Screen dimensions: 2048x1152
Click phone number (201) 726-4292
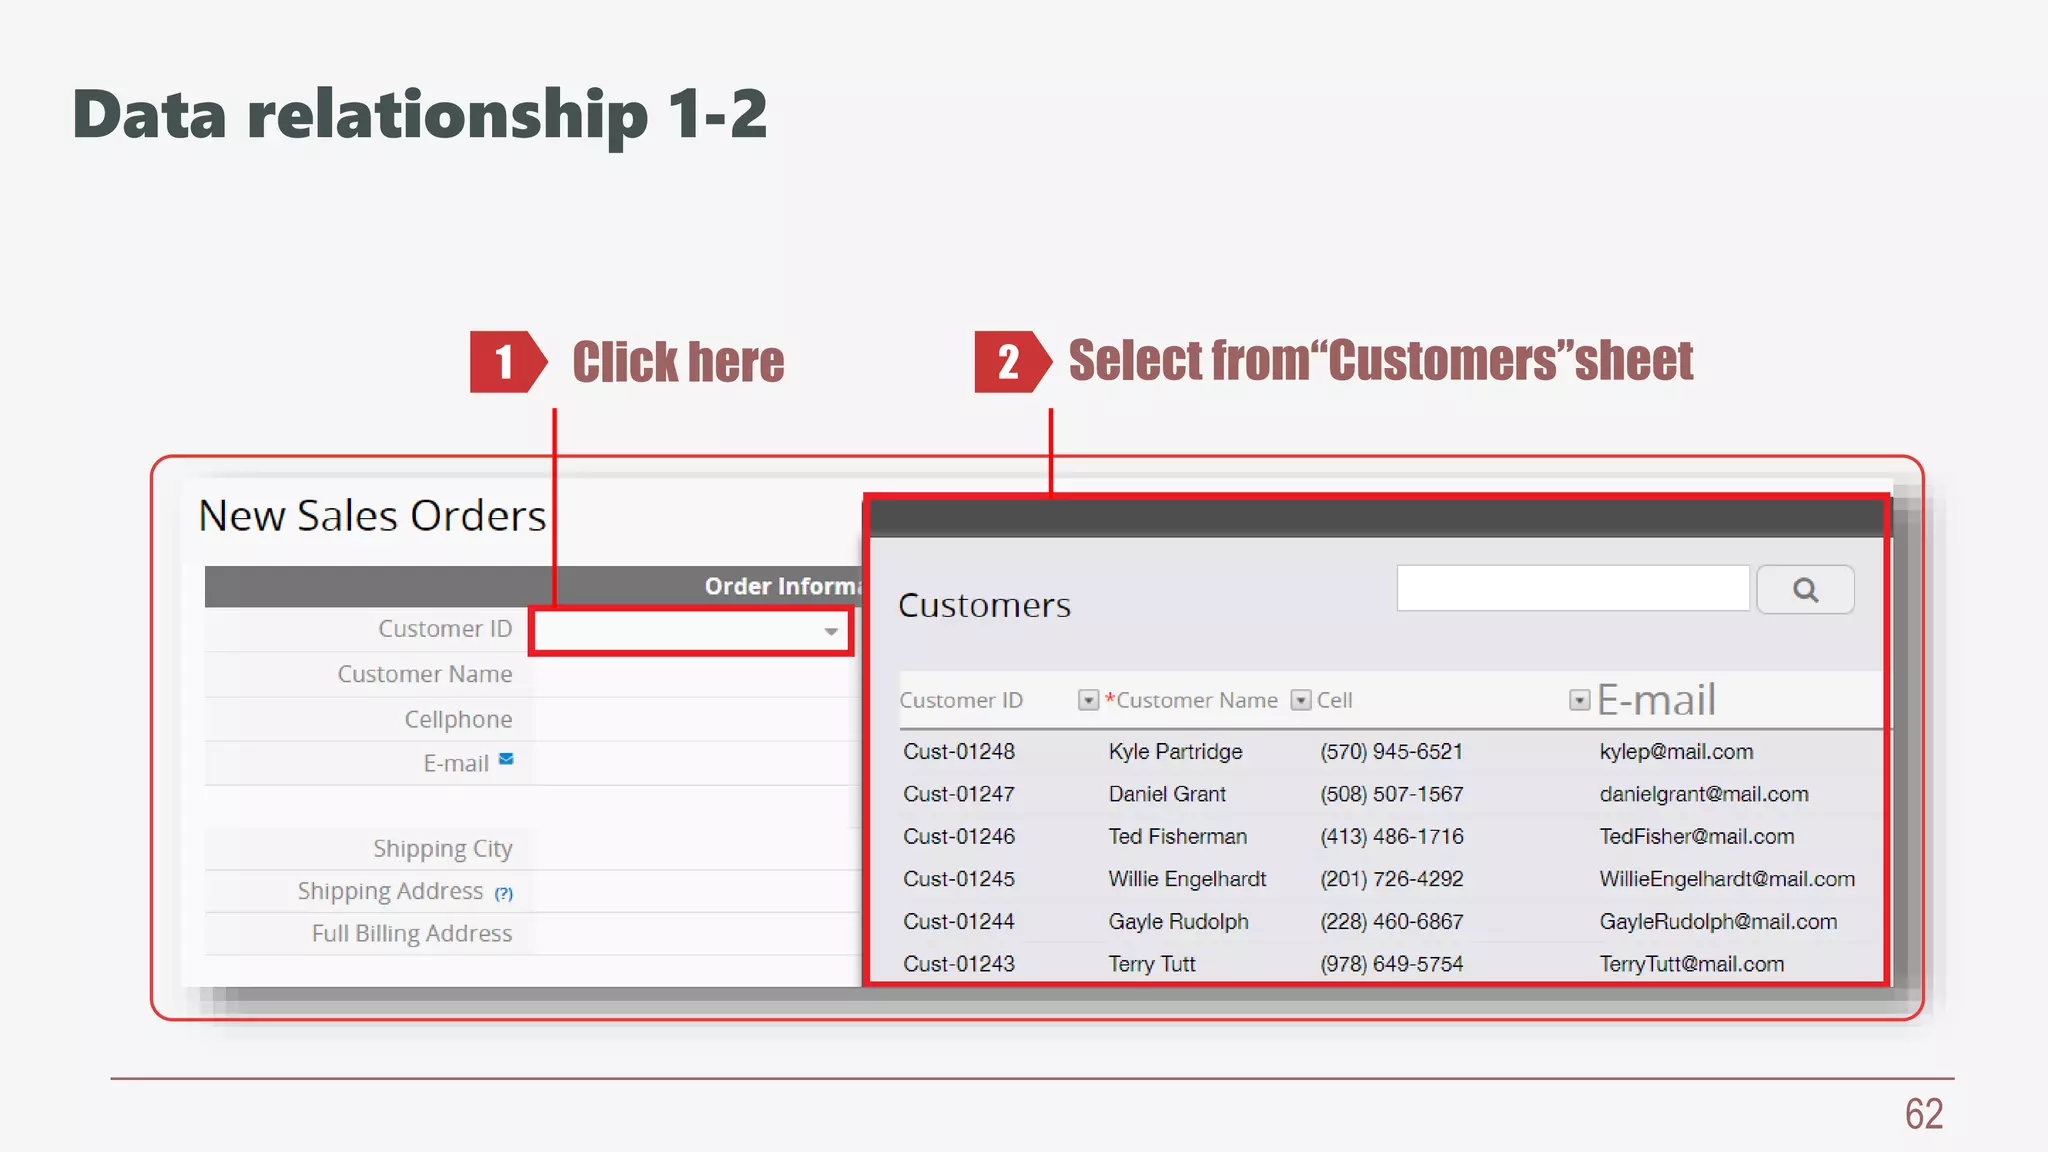point(1391,879)
